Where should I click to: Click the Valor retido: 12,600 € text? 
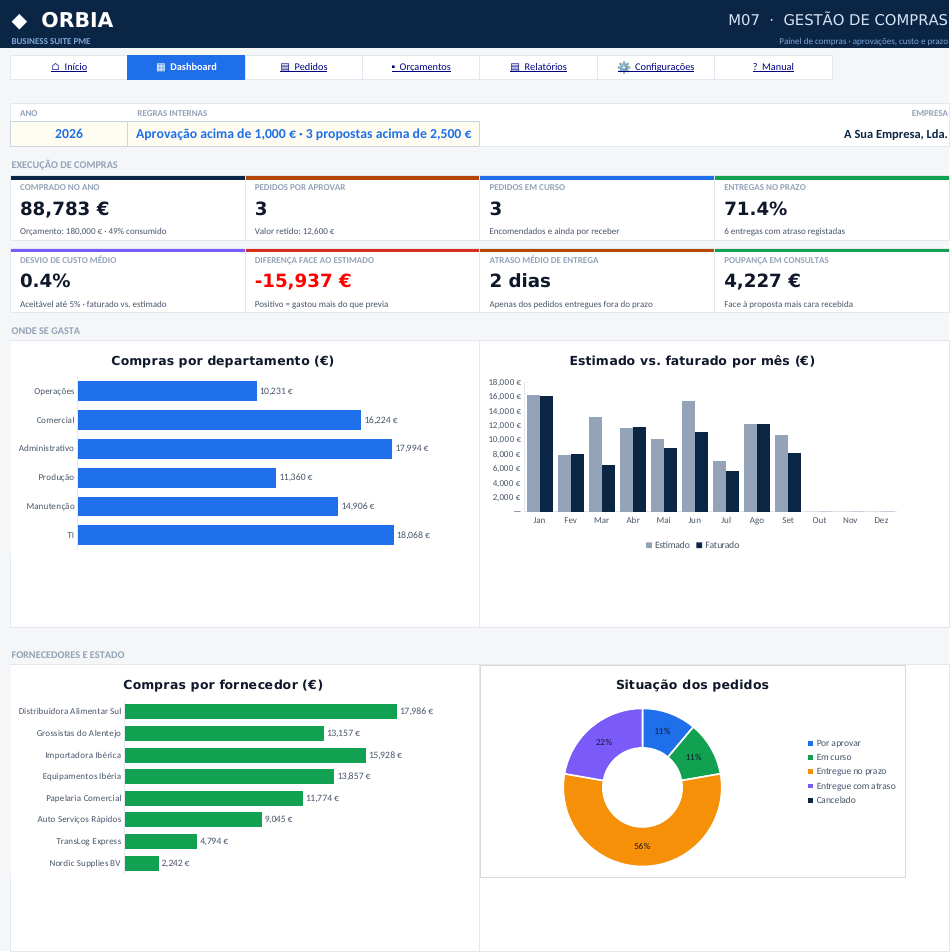pos(294,231)
